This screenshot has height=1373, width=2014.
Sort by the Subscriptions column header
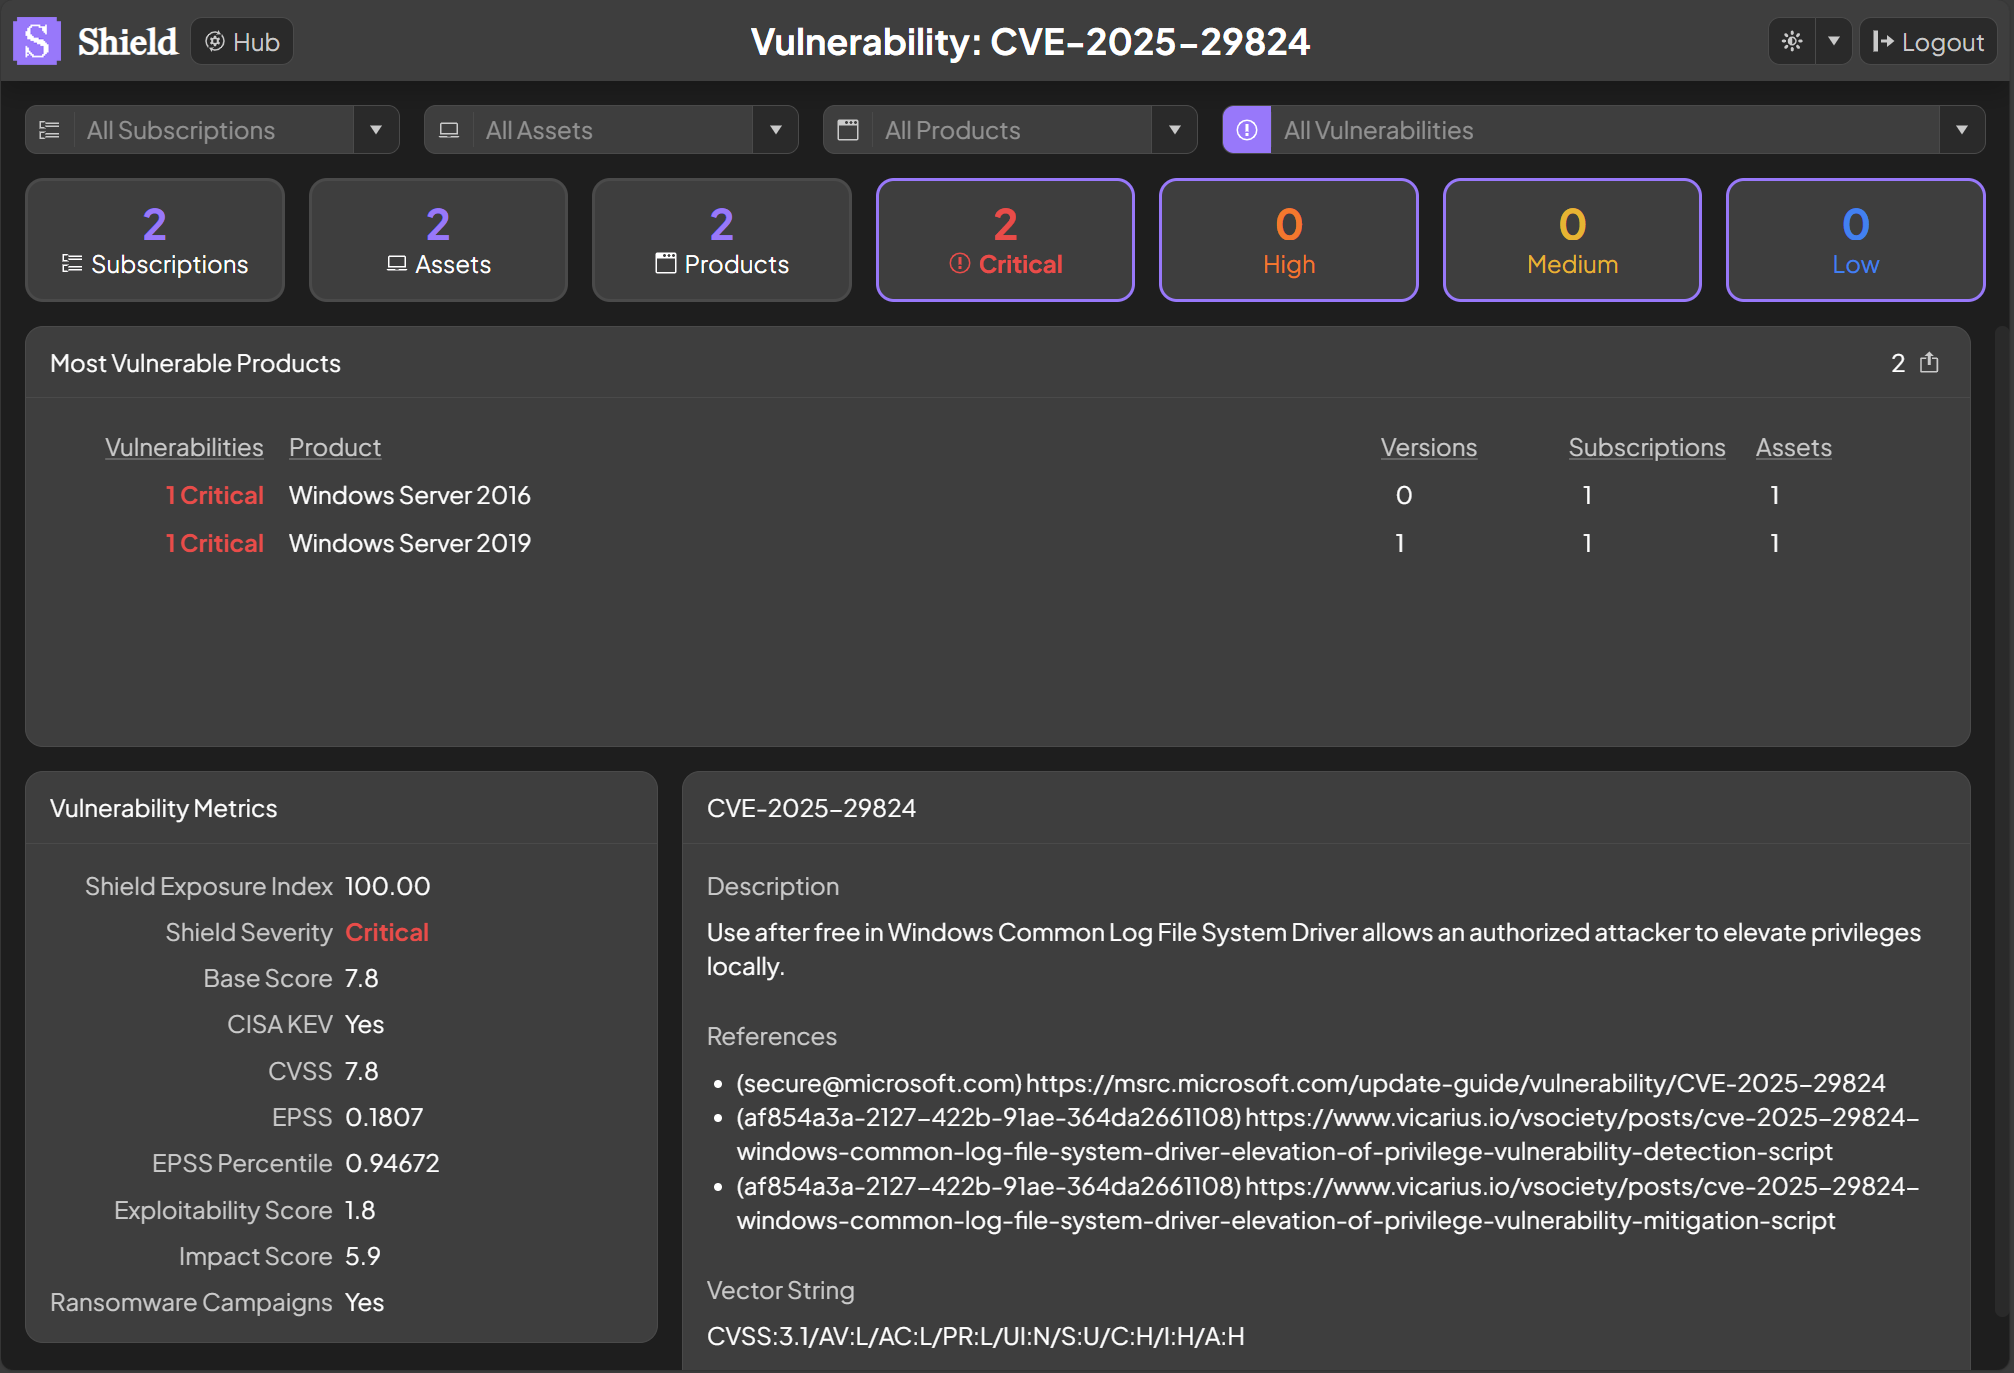tap(1646, 447)
